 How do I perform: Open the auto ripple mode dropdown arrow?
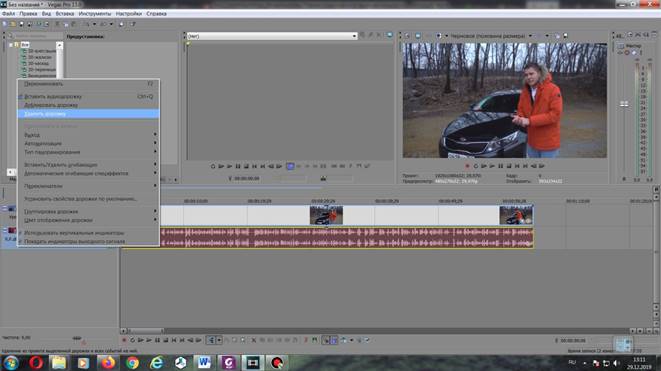351,340
